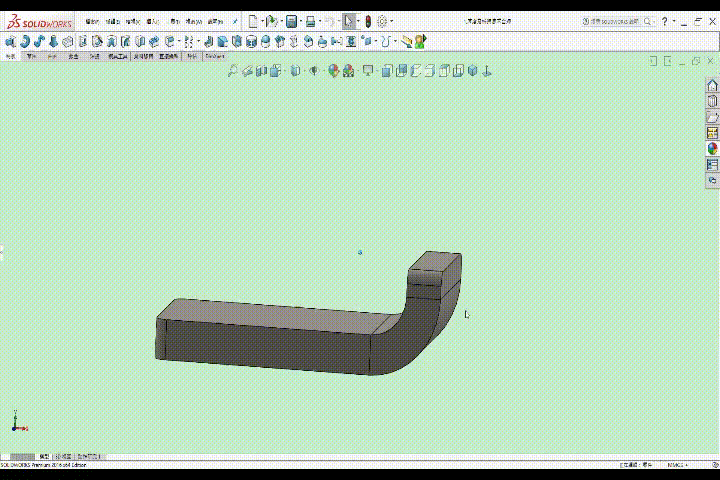Click the Swept Boss/Base feature icon

coord(39,42)
